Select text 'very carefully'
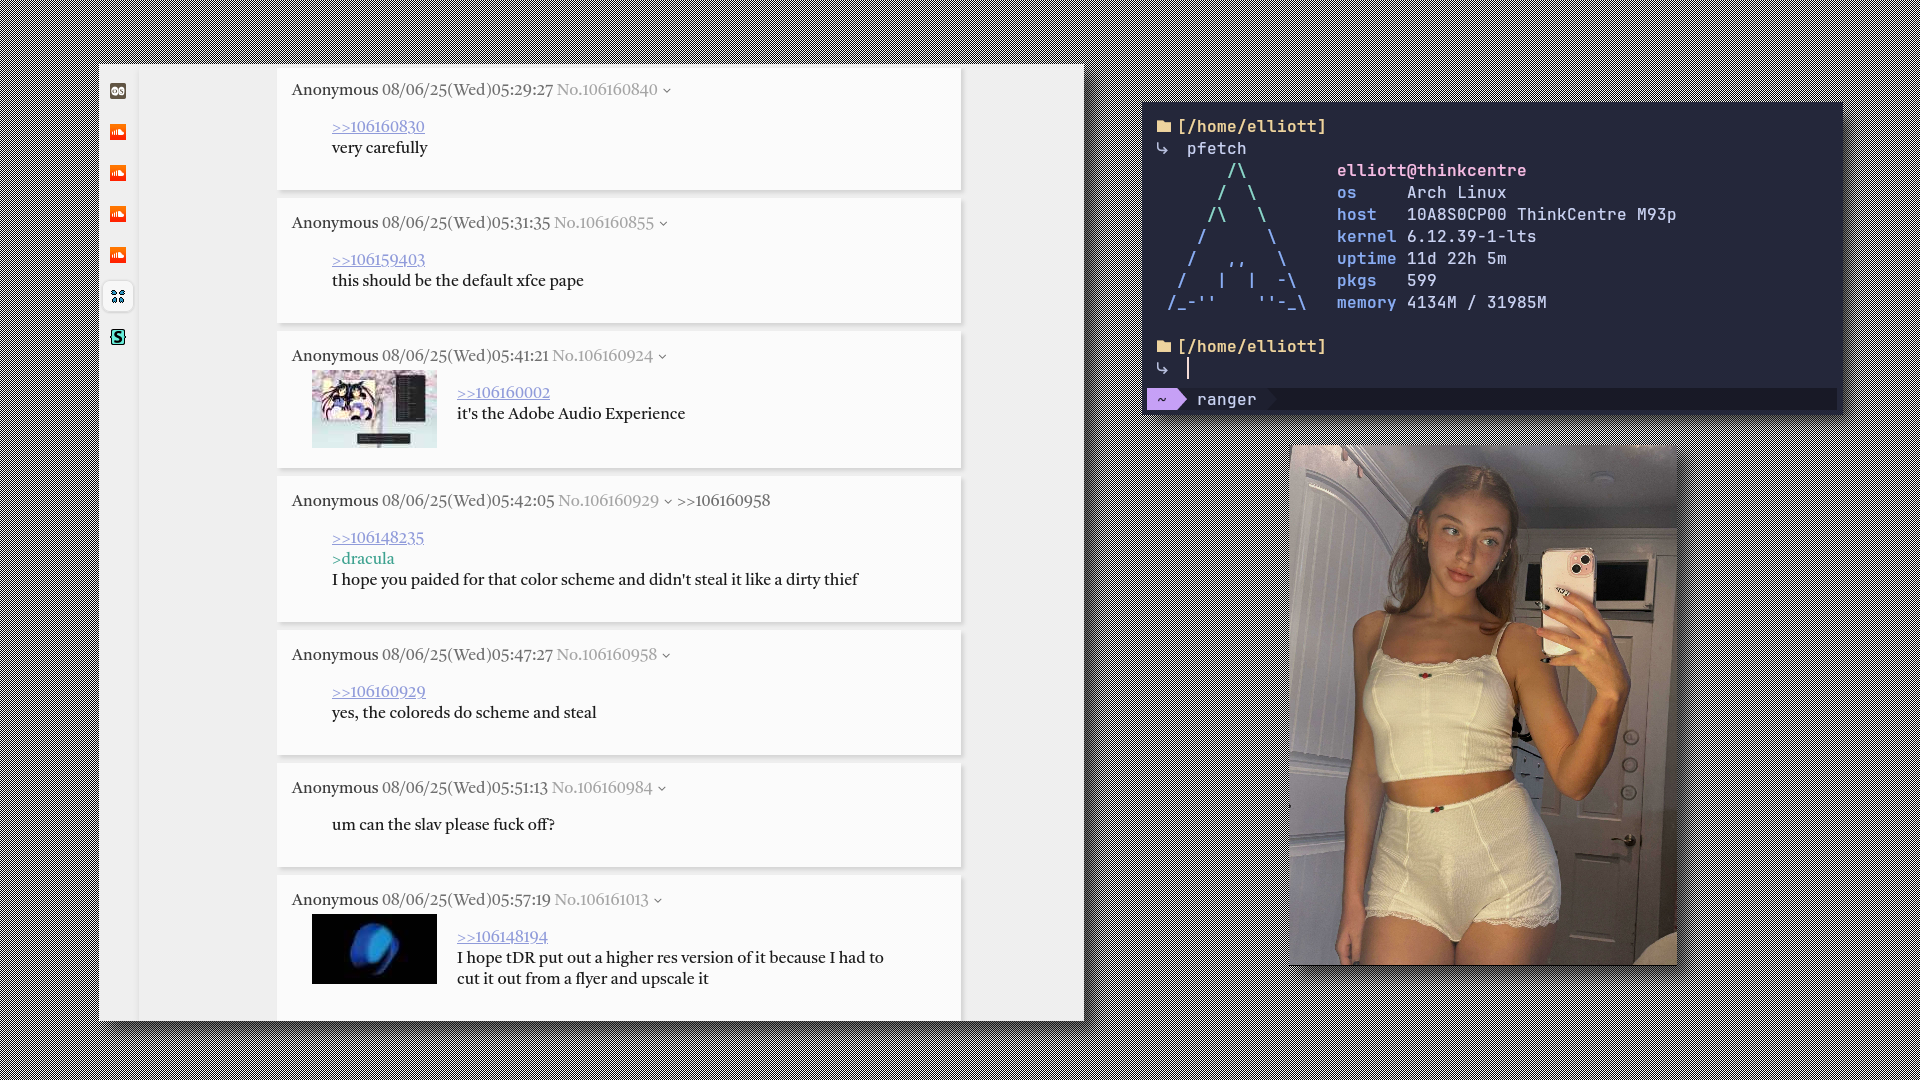This screenshot has width=1920, height=1080. pos(379,147)
